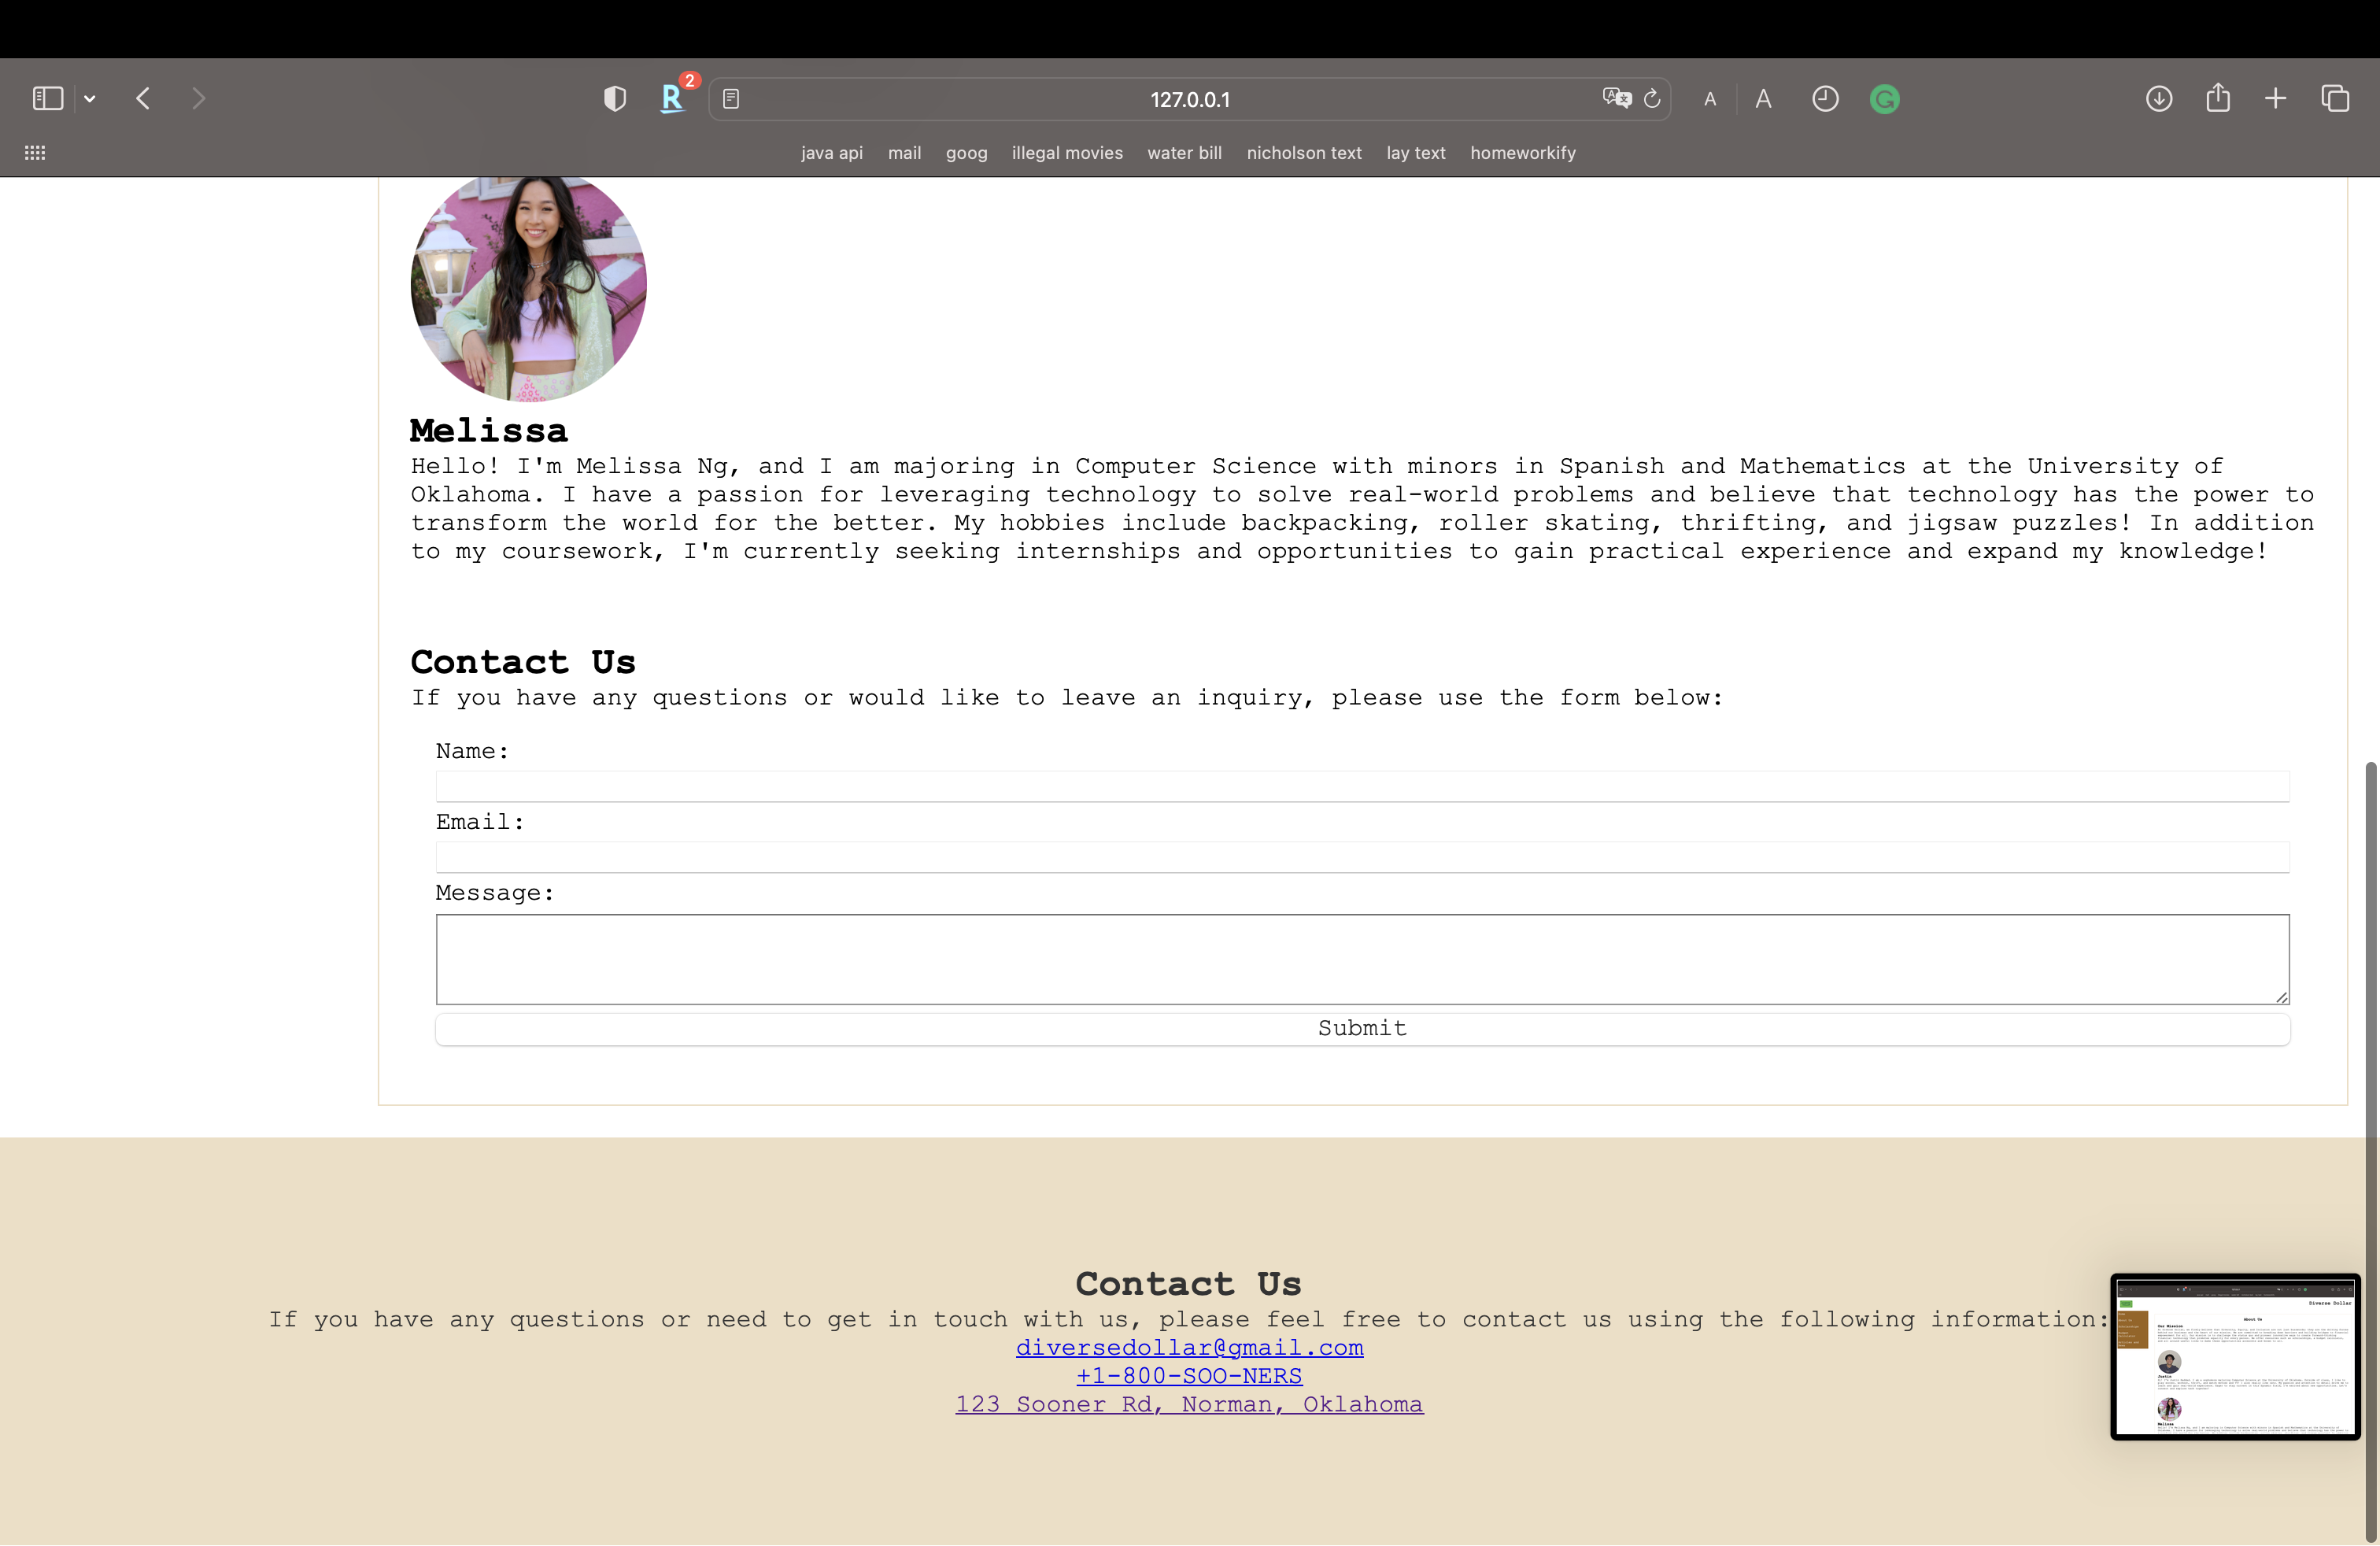Click the Message text area
2380x1546 pixels.
pos(1362,959)
